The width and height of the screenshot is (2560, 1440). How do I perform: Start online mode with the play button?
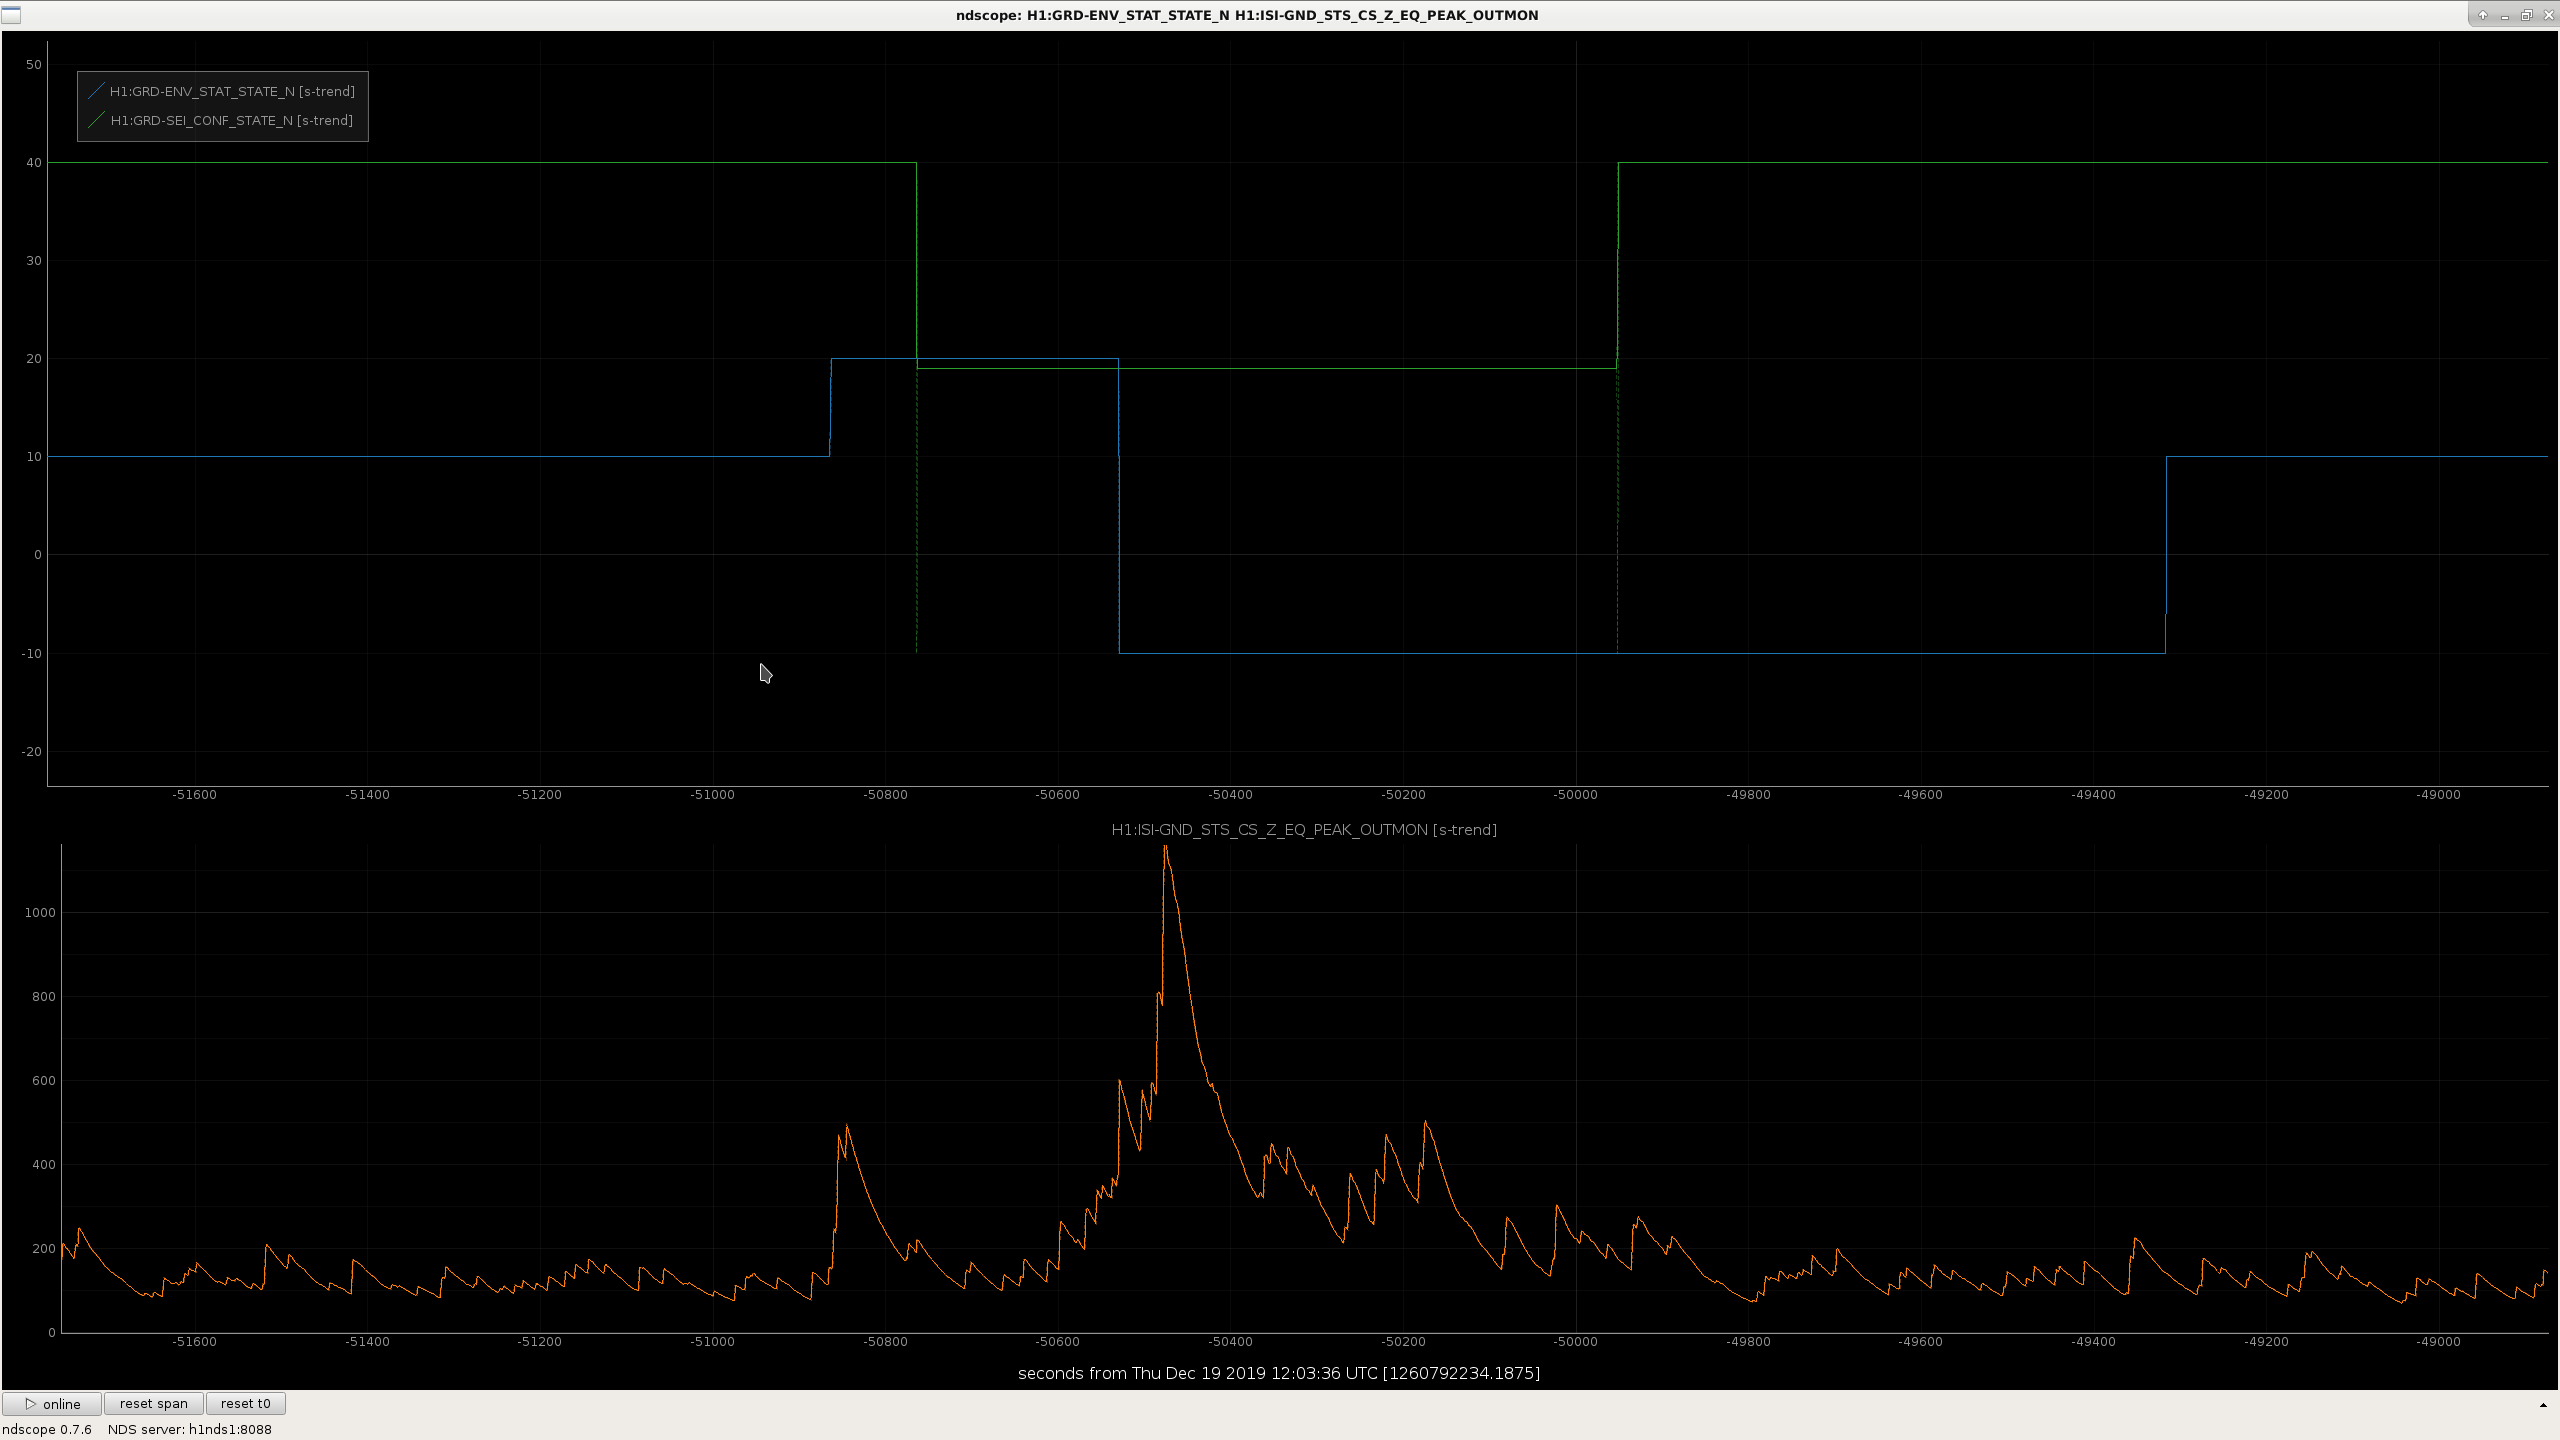[52, 1404]
